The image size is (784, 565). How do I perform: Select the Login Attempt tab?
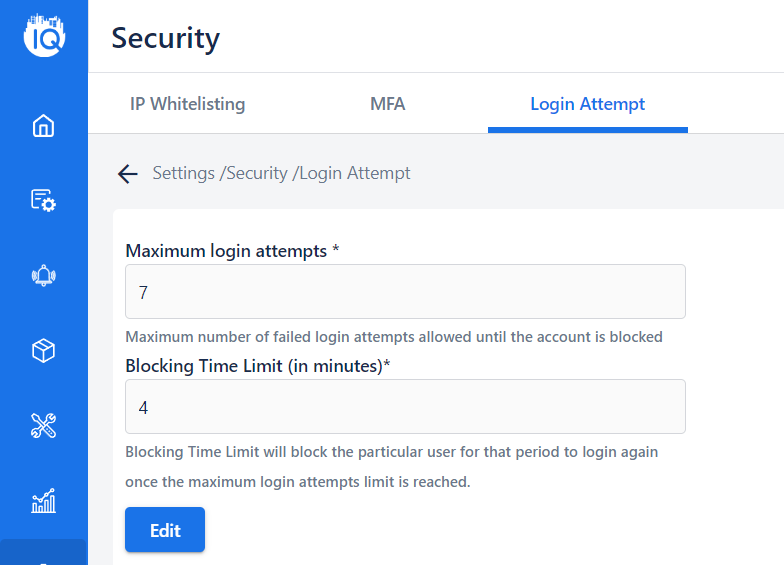(x=588, y=104)
